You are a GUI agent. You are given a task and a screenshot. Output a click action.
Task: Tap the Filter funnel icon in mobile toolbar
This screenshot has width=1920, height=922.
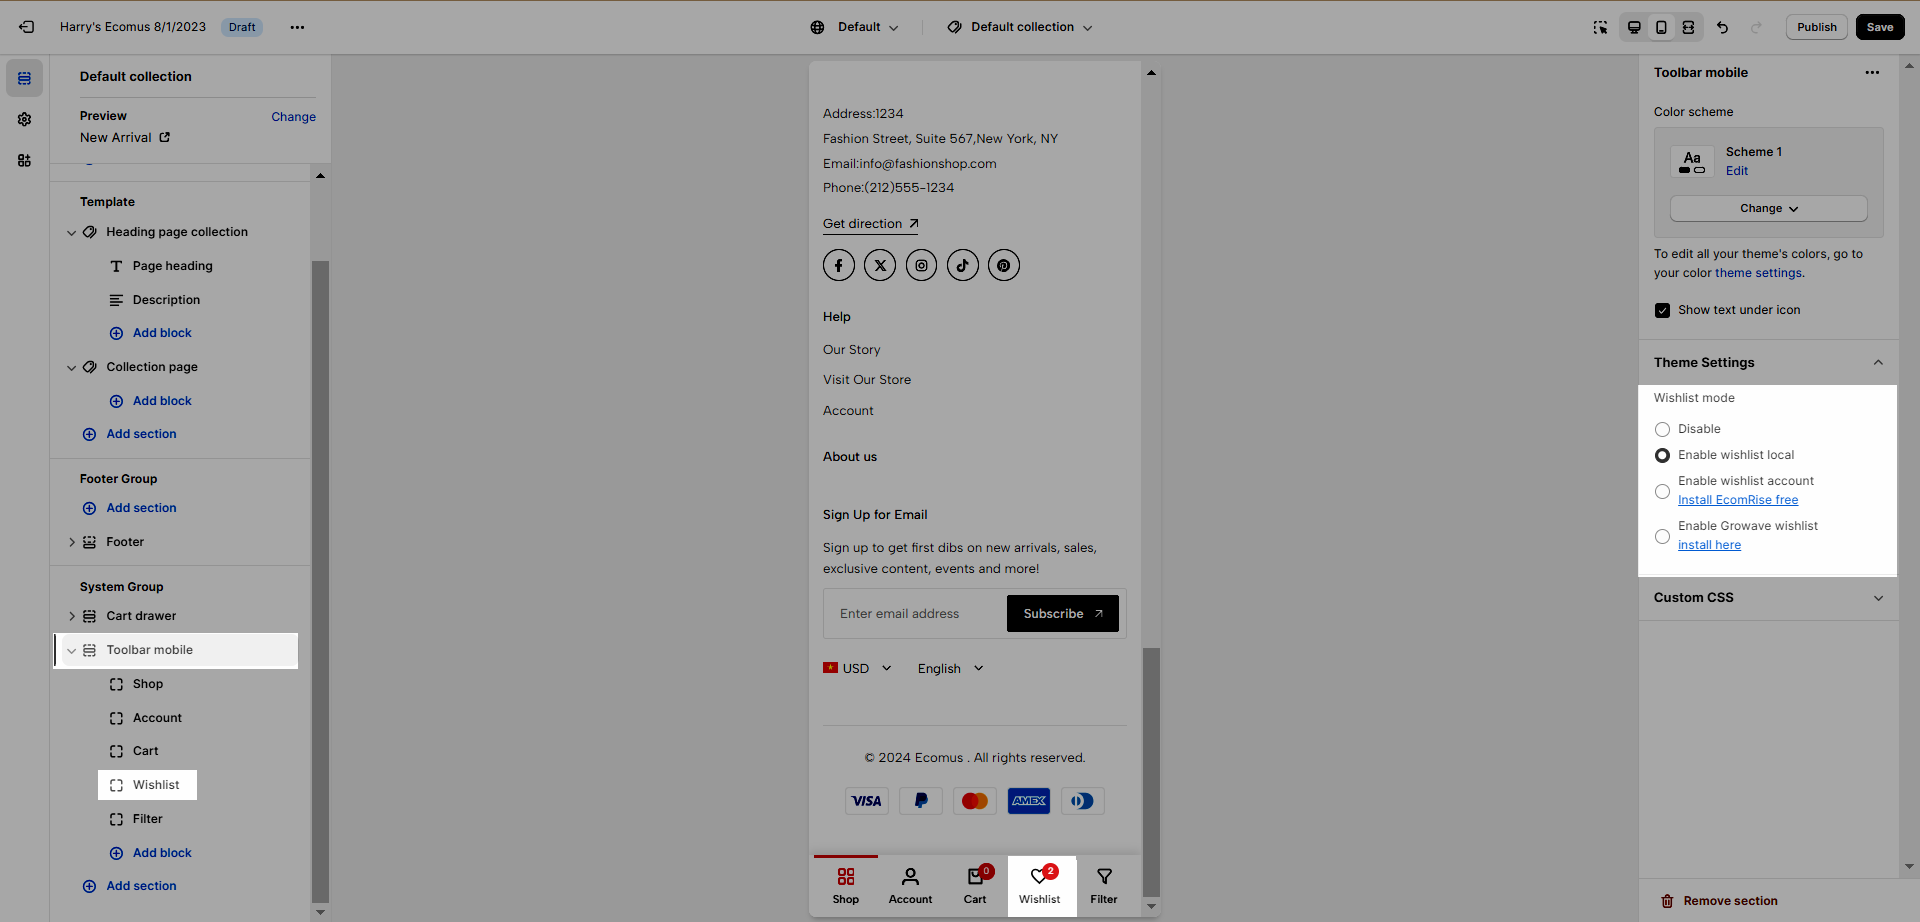(1104, 877)
